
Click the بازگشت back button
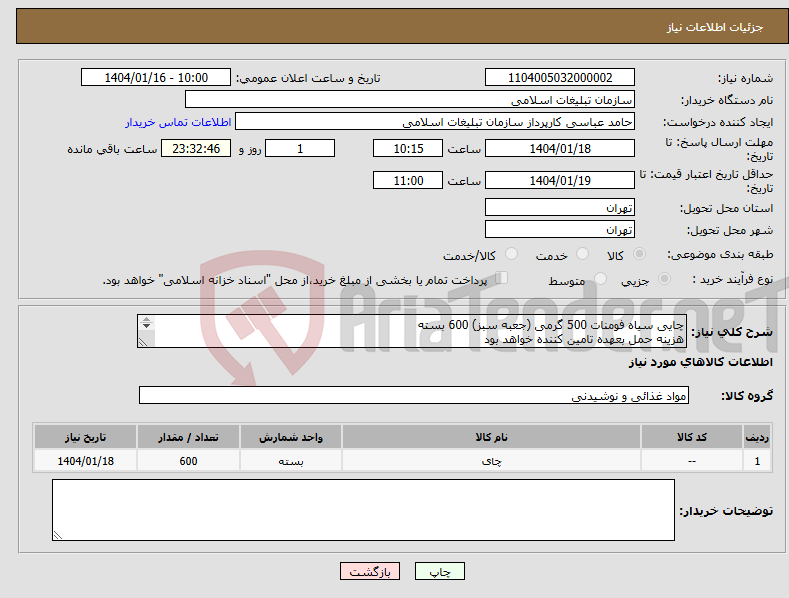pos(370,571)
